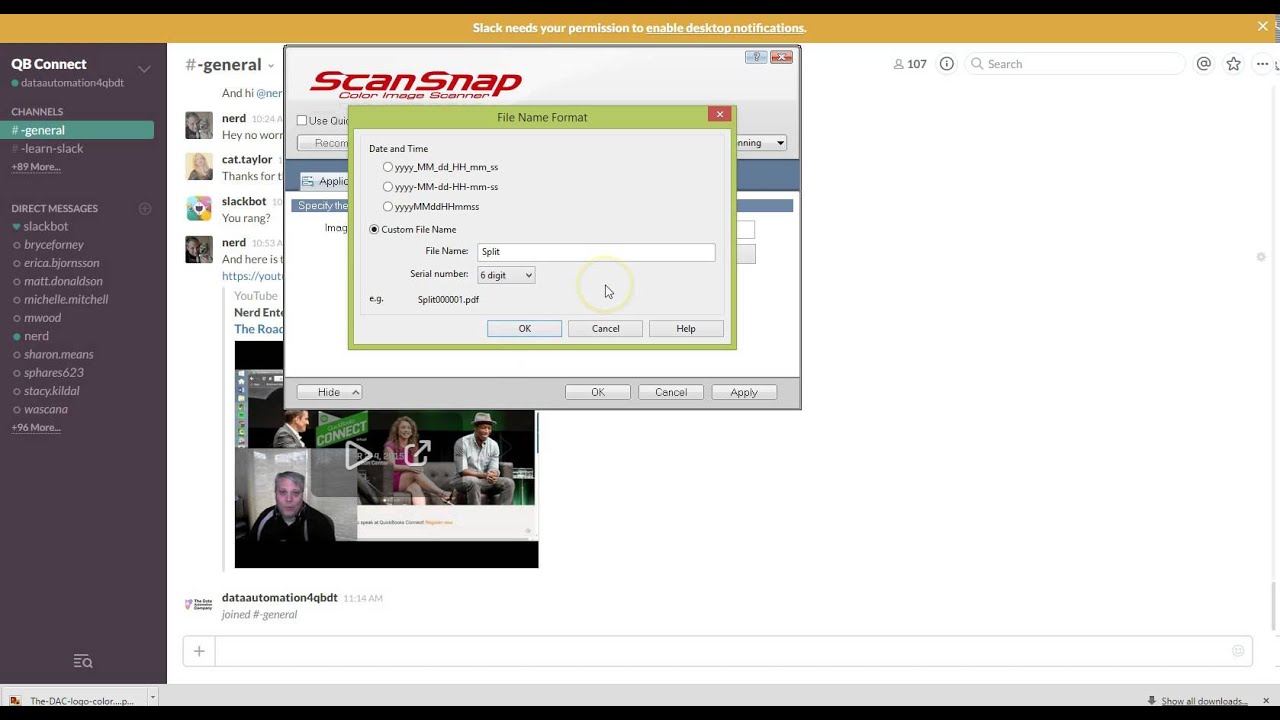Open Help in File Name Format dialog

[x=686, y=329]
